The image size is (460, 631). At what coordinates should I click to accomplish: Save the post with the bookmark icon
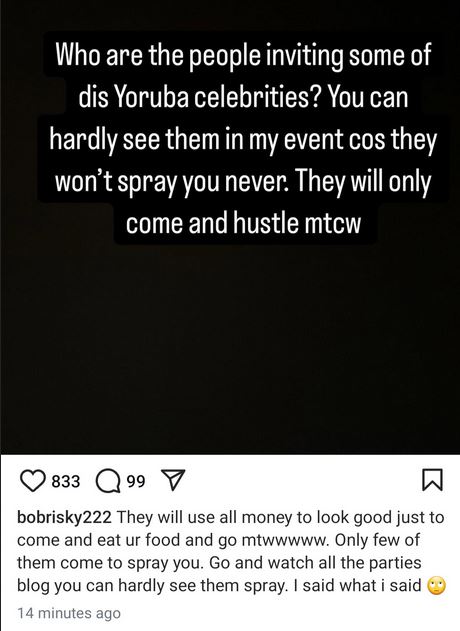(433, 480)
